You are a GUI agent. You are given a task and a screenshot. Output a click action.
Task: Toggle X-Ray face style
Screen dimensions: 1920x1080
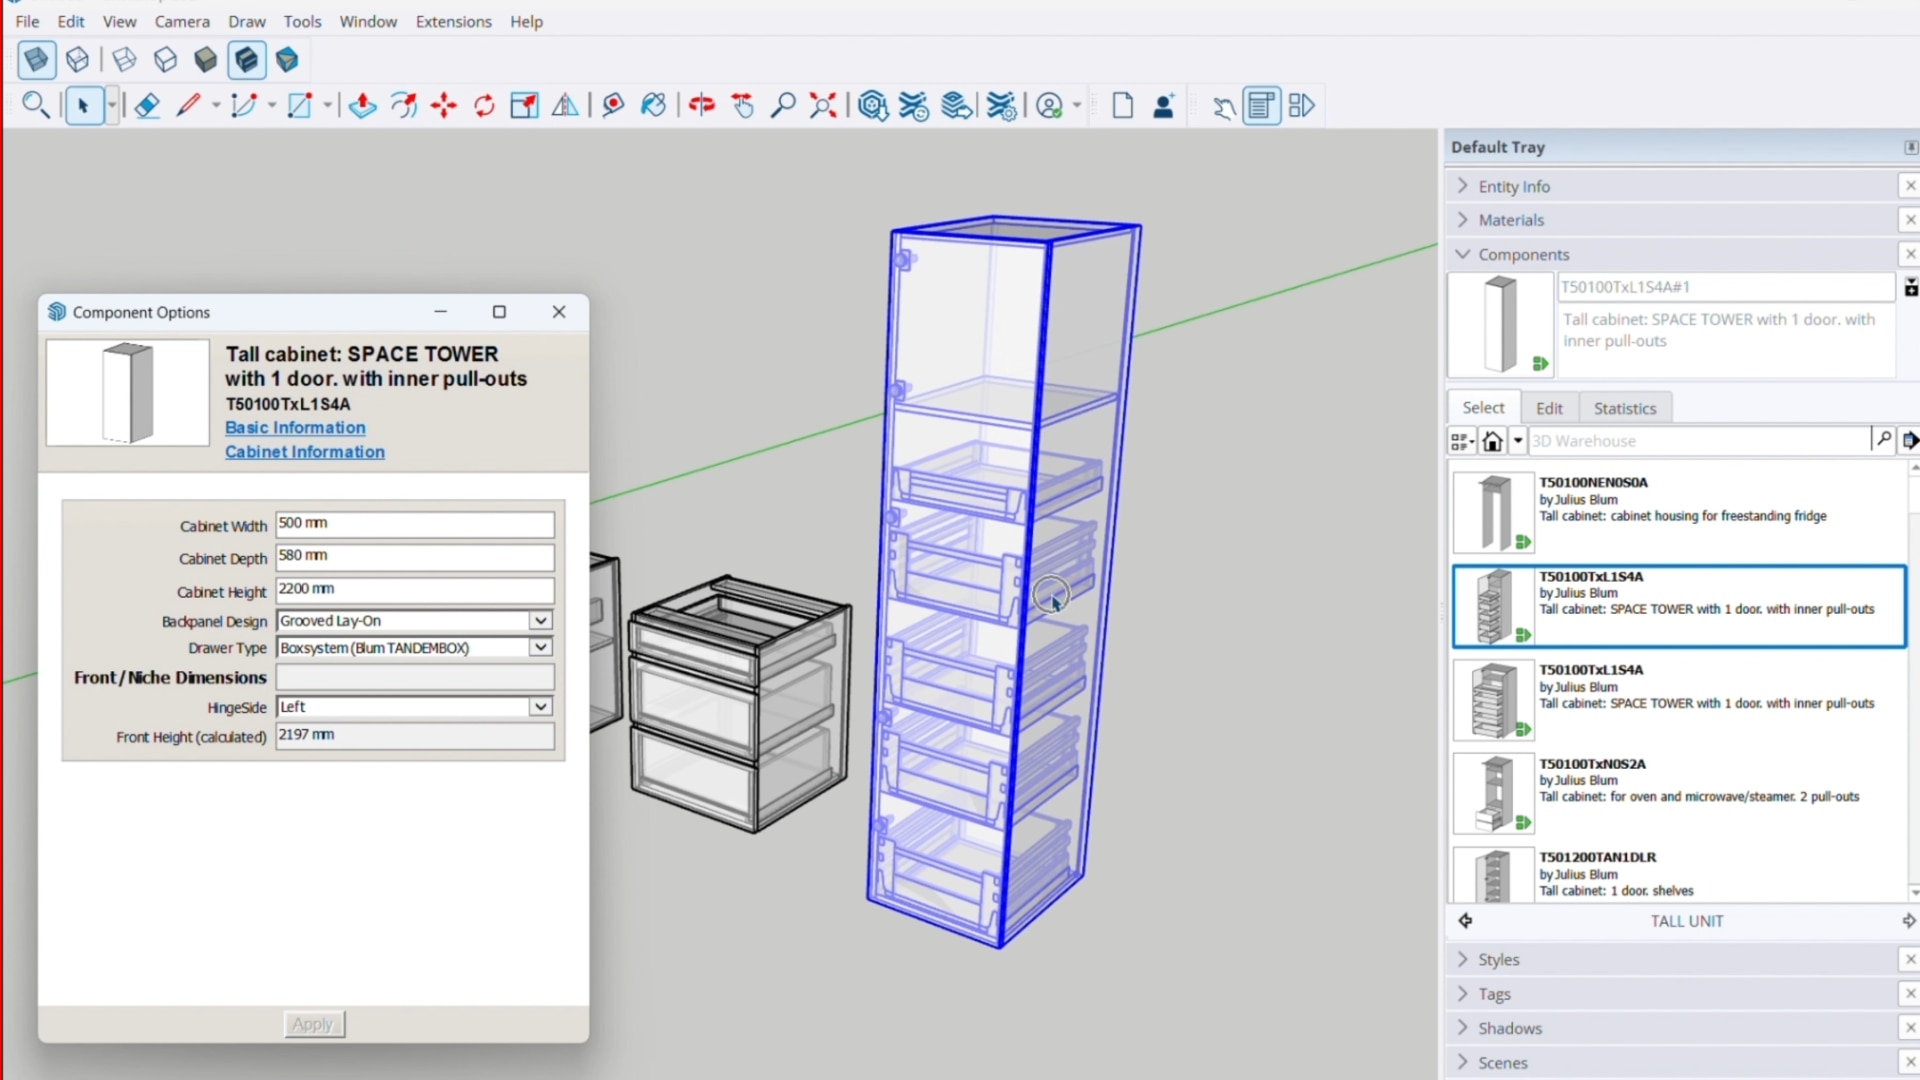click(x=37, y=60)
